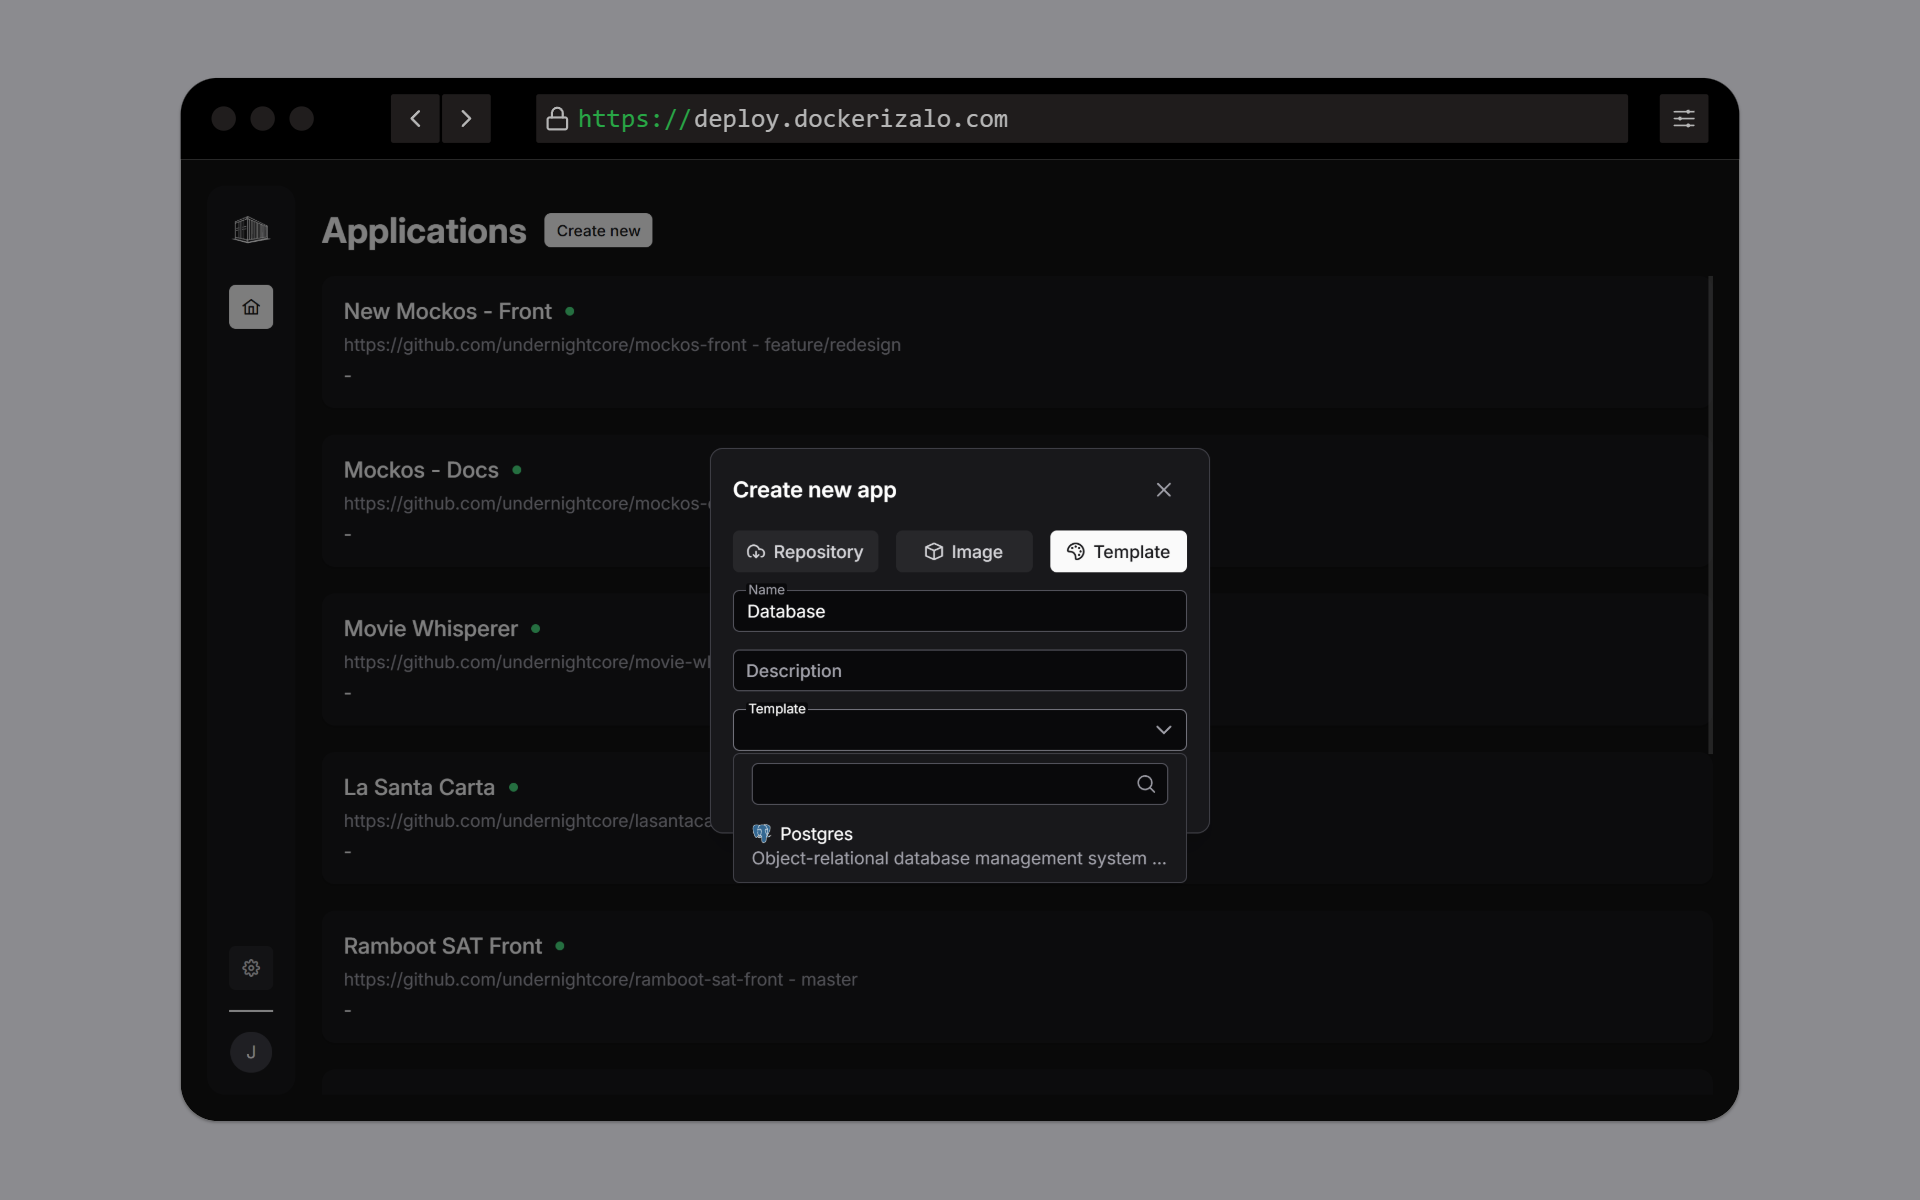Click the template search box
The height and width of the screenshot is (1200, 1920).
click(959, 784)
